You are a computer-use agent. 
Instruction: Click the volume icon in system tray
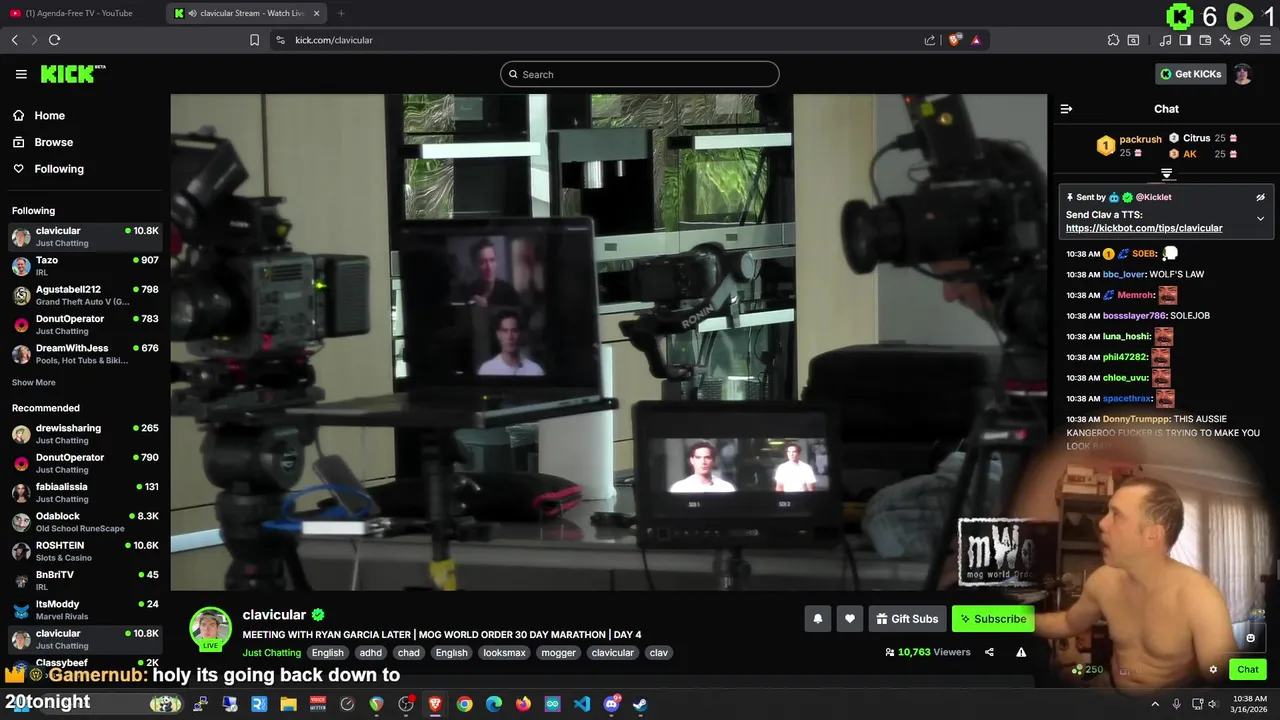click(1212, 704)
